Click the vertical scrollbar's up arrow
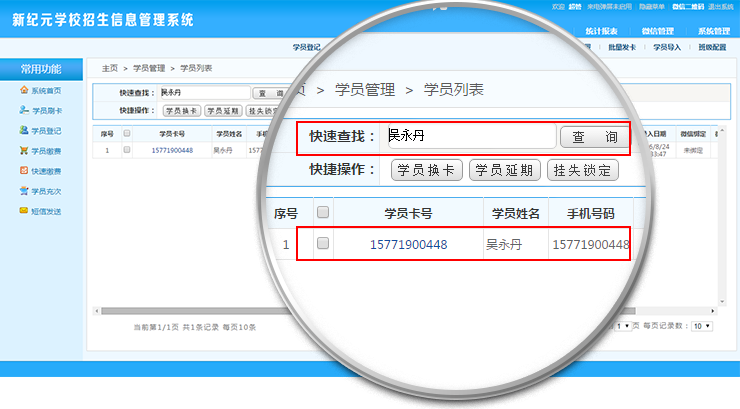Screen dimensions: 740x409 (x=722, y=130)
